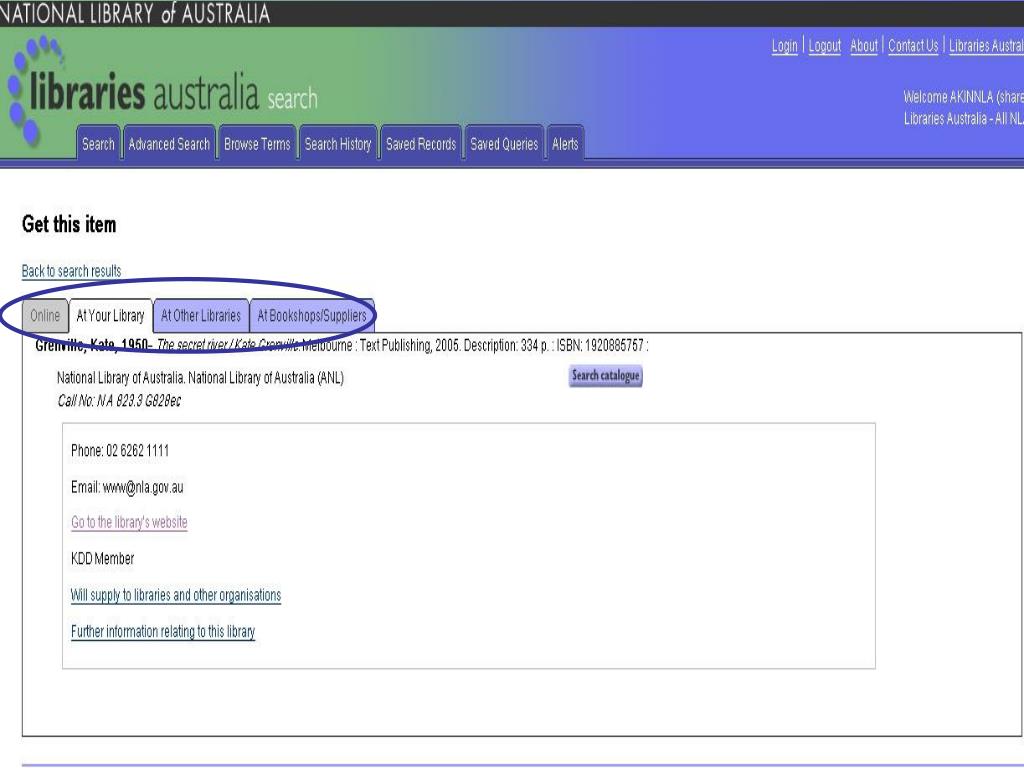Click the Login link
This screenshot has height=768, width=1024.
[x=784, y=46]
